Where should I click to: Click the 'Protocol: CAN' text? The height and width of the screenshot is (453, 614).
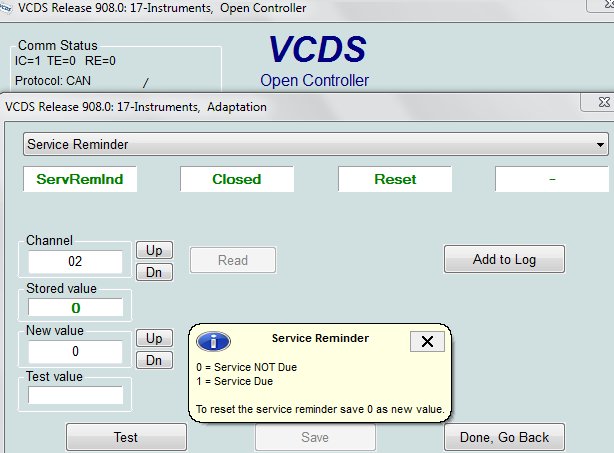coord(53,81)
